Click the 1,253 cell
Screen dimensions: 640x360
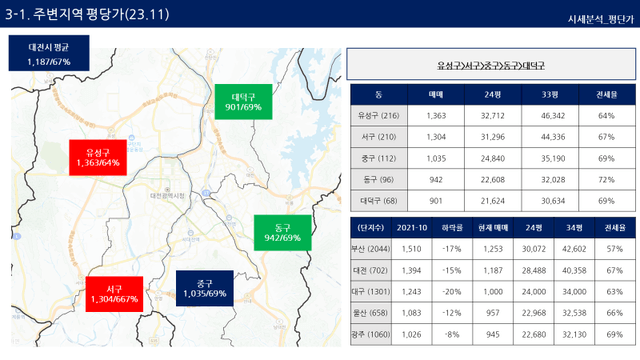click(493, 249)
